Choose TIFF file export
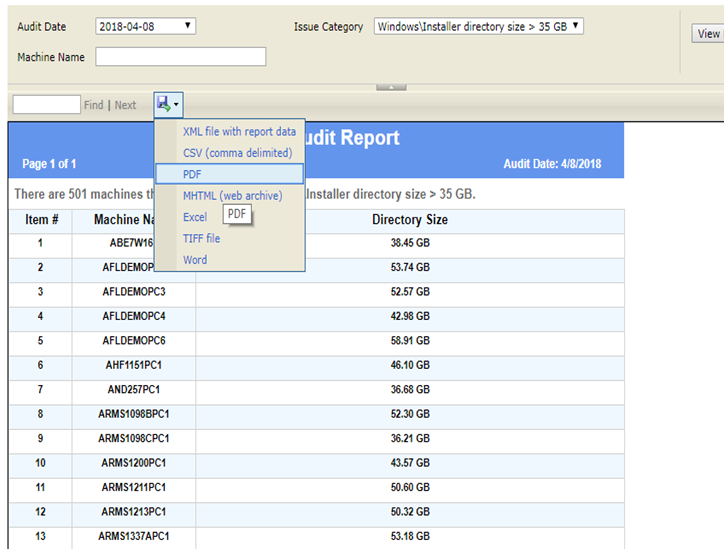This screenshot has height=549, width=724. point(201,238)
